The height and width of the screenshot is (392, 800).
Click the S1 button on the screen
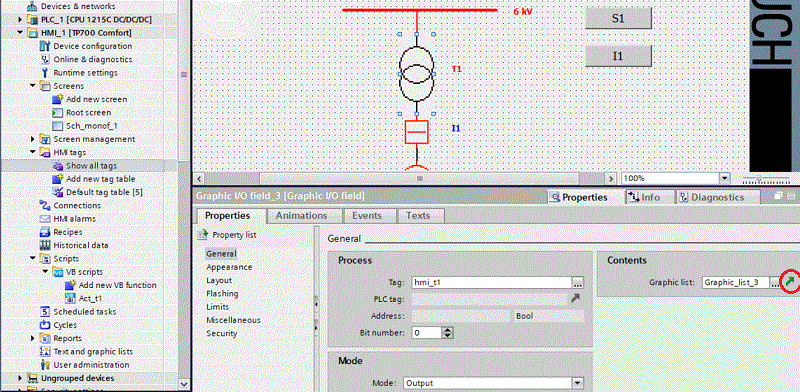pyautogui.click(x=618, y=18)
